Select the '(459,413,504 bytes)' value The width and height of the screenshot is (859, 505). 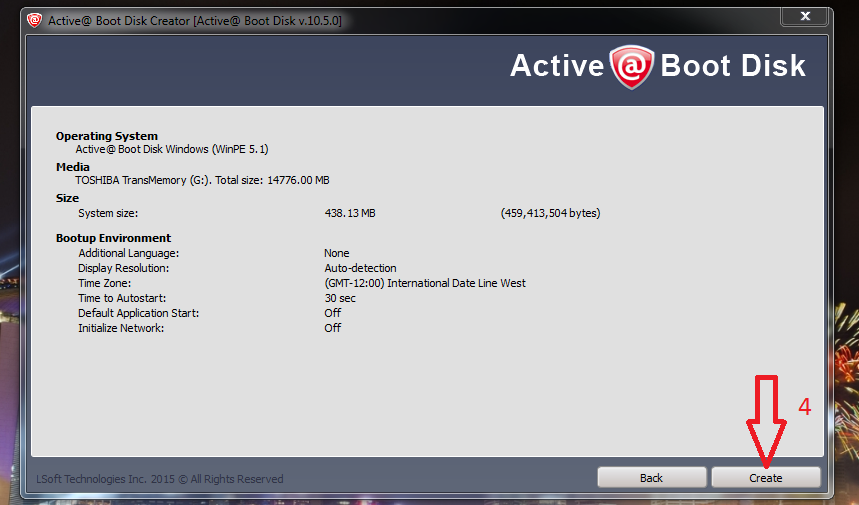point(551,213)
